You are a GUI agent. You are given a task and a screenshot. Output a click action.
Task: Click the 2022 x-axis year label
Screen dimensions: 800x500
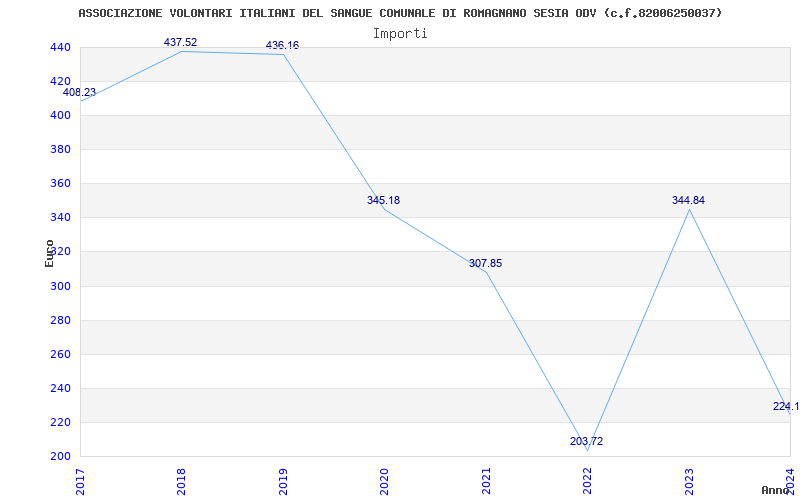[588, 481]
